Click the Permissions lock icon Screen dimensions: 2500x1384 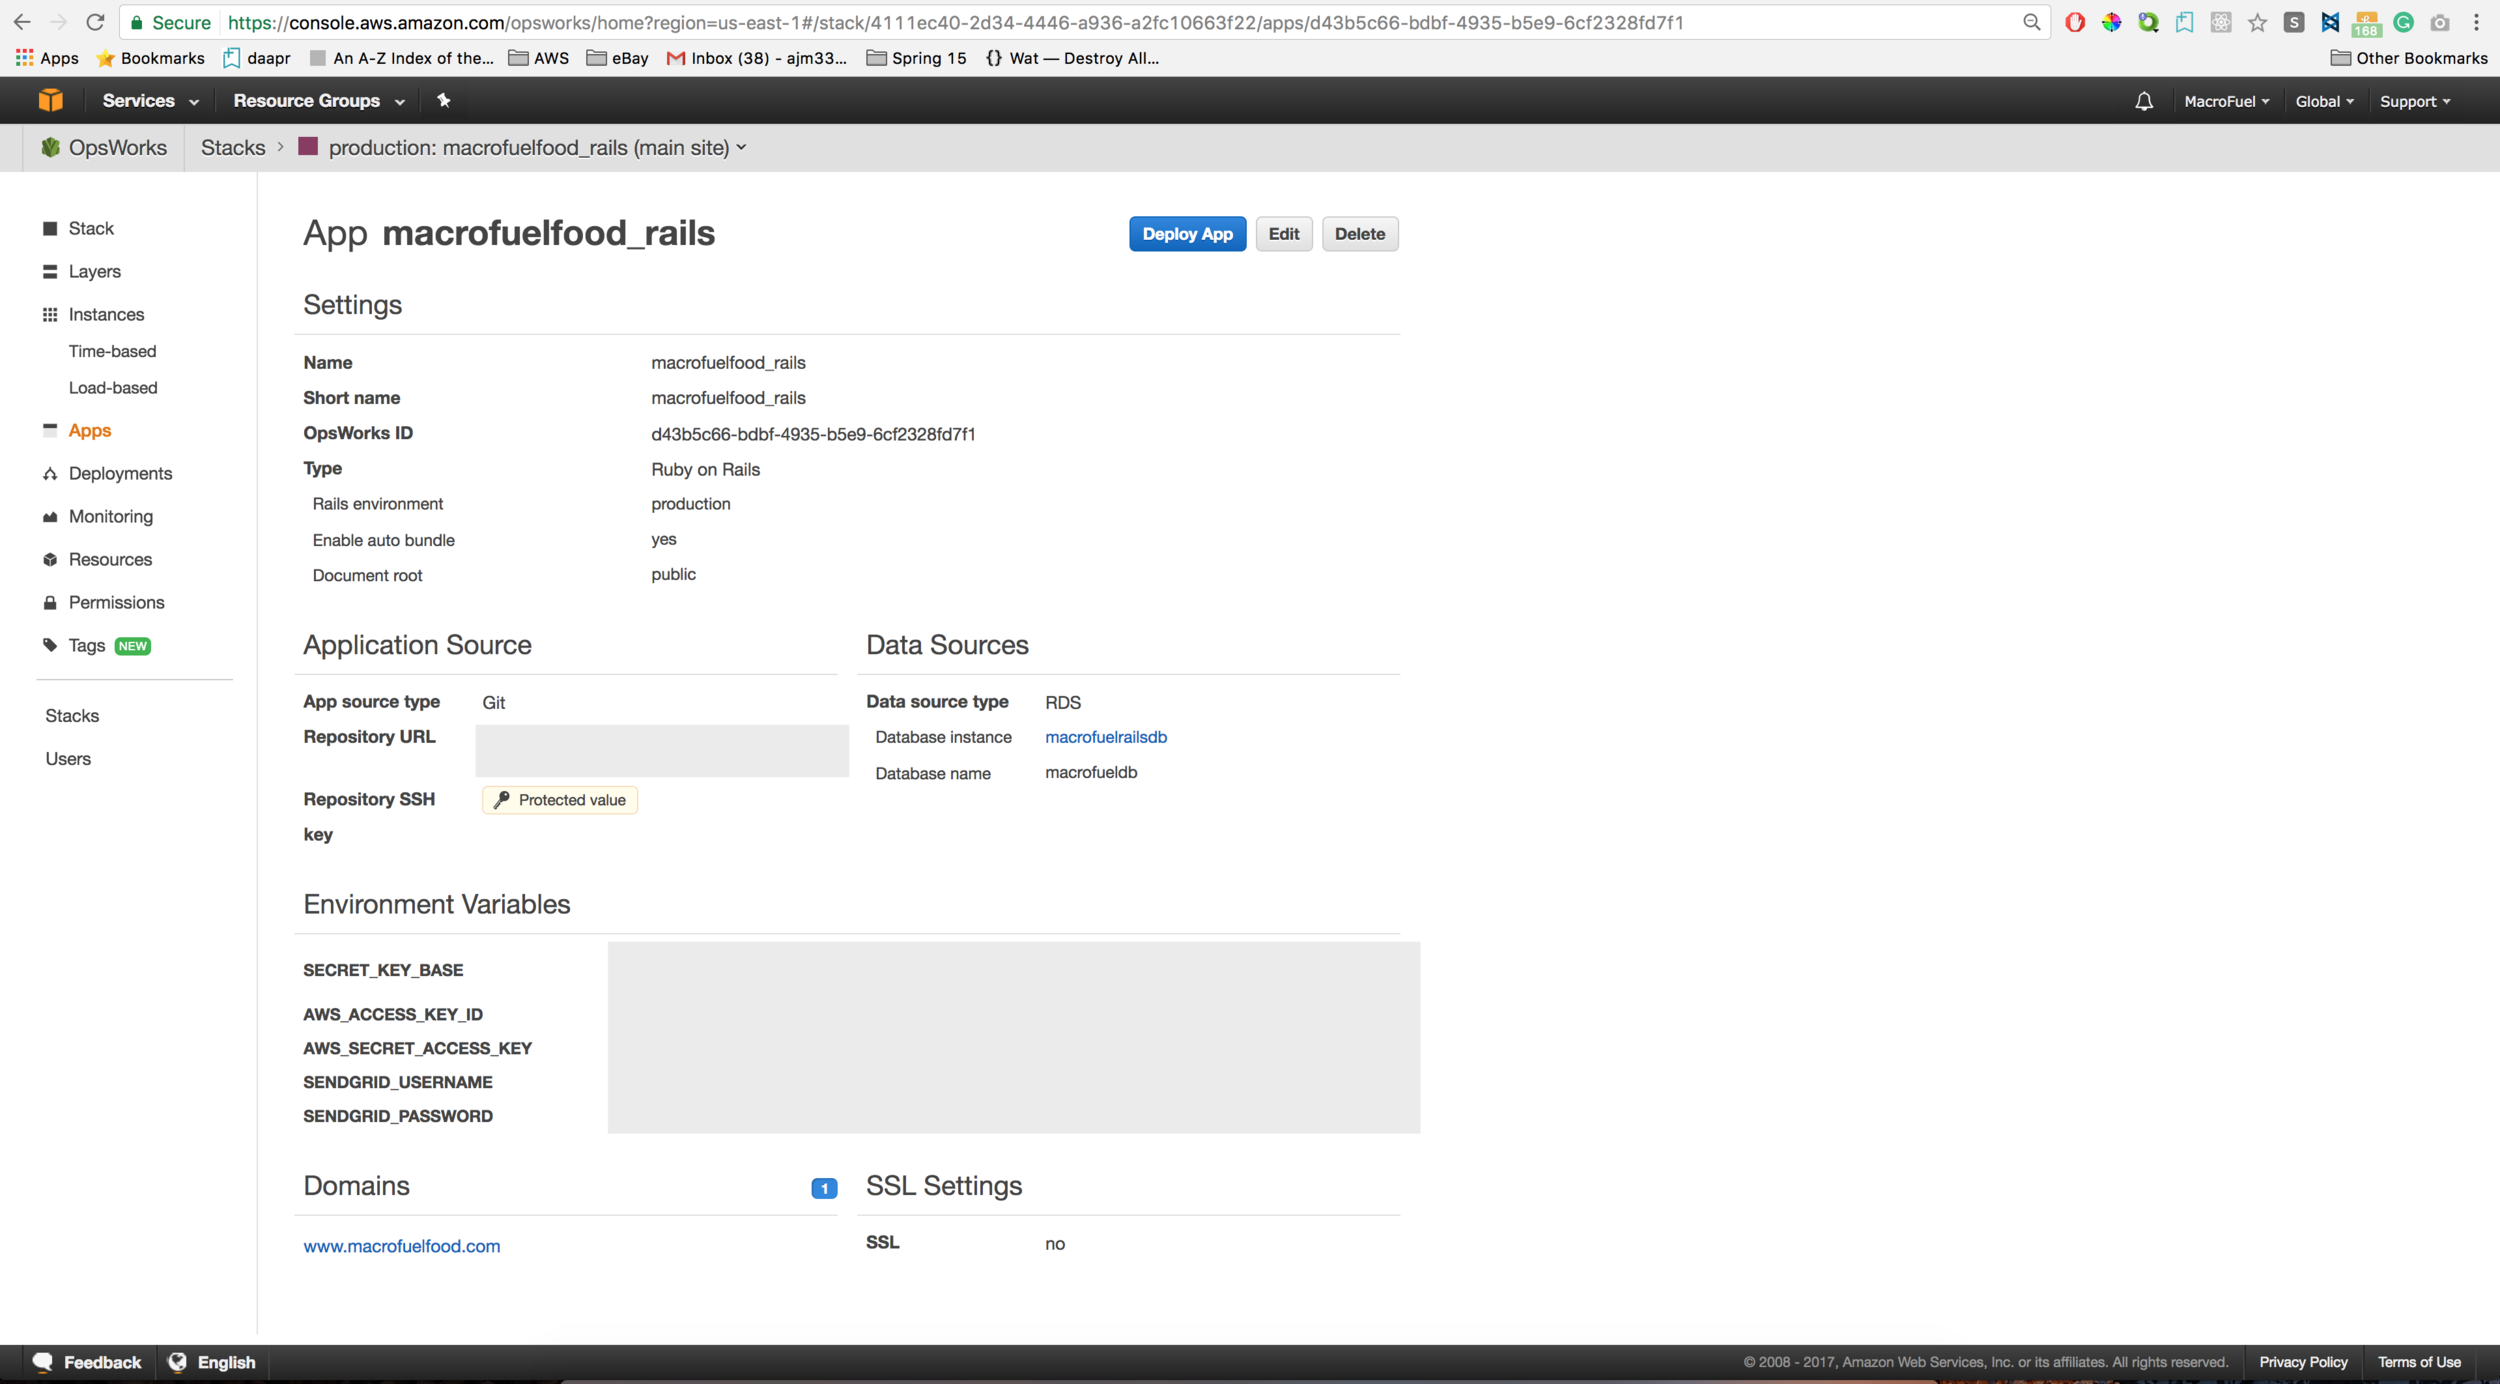[50, 602]
